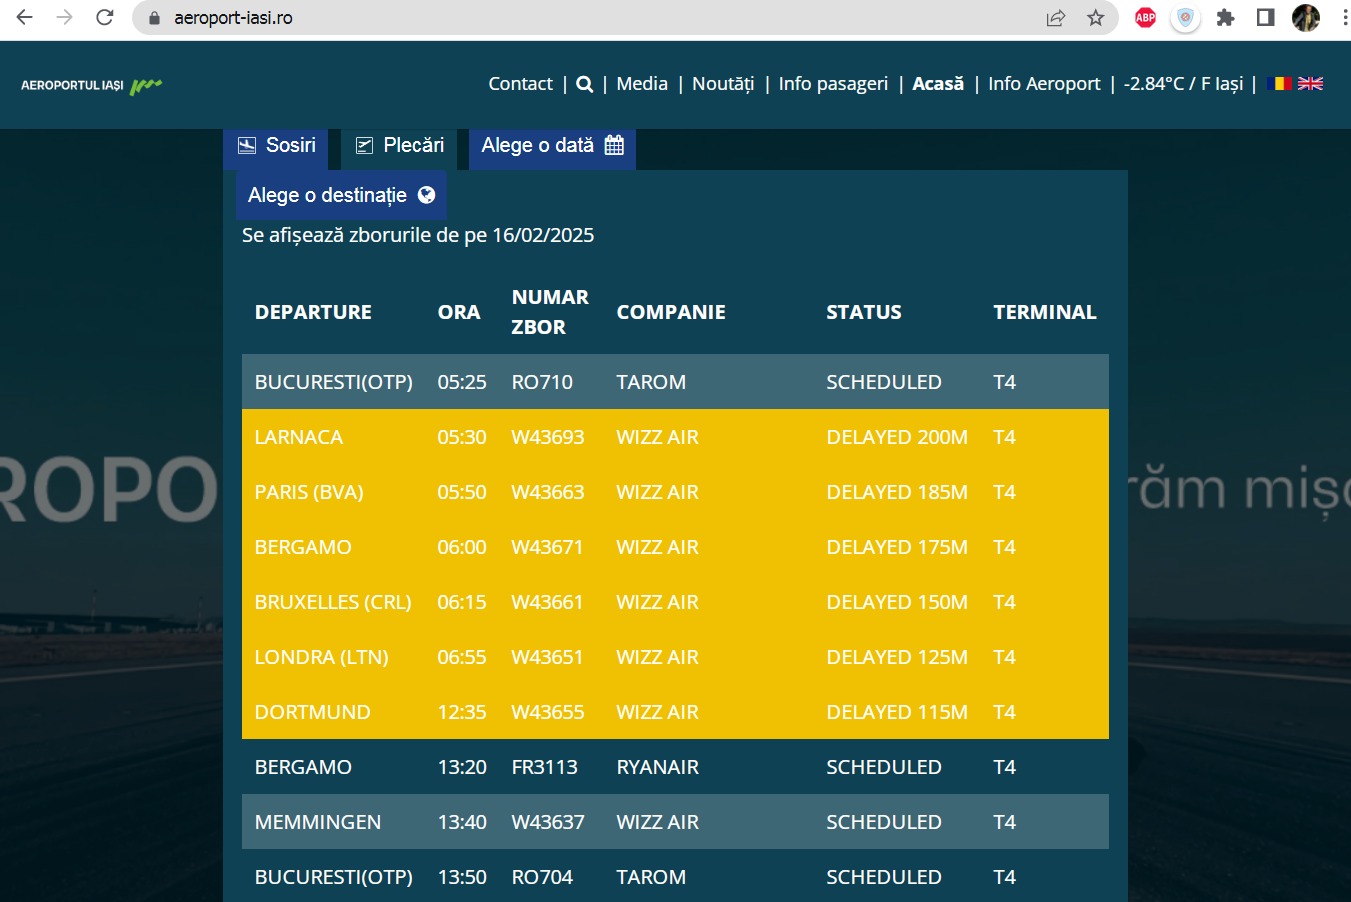The image size is (1351, 902).
Task: Go to the Acasă home link
Action: (938, 84)
